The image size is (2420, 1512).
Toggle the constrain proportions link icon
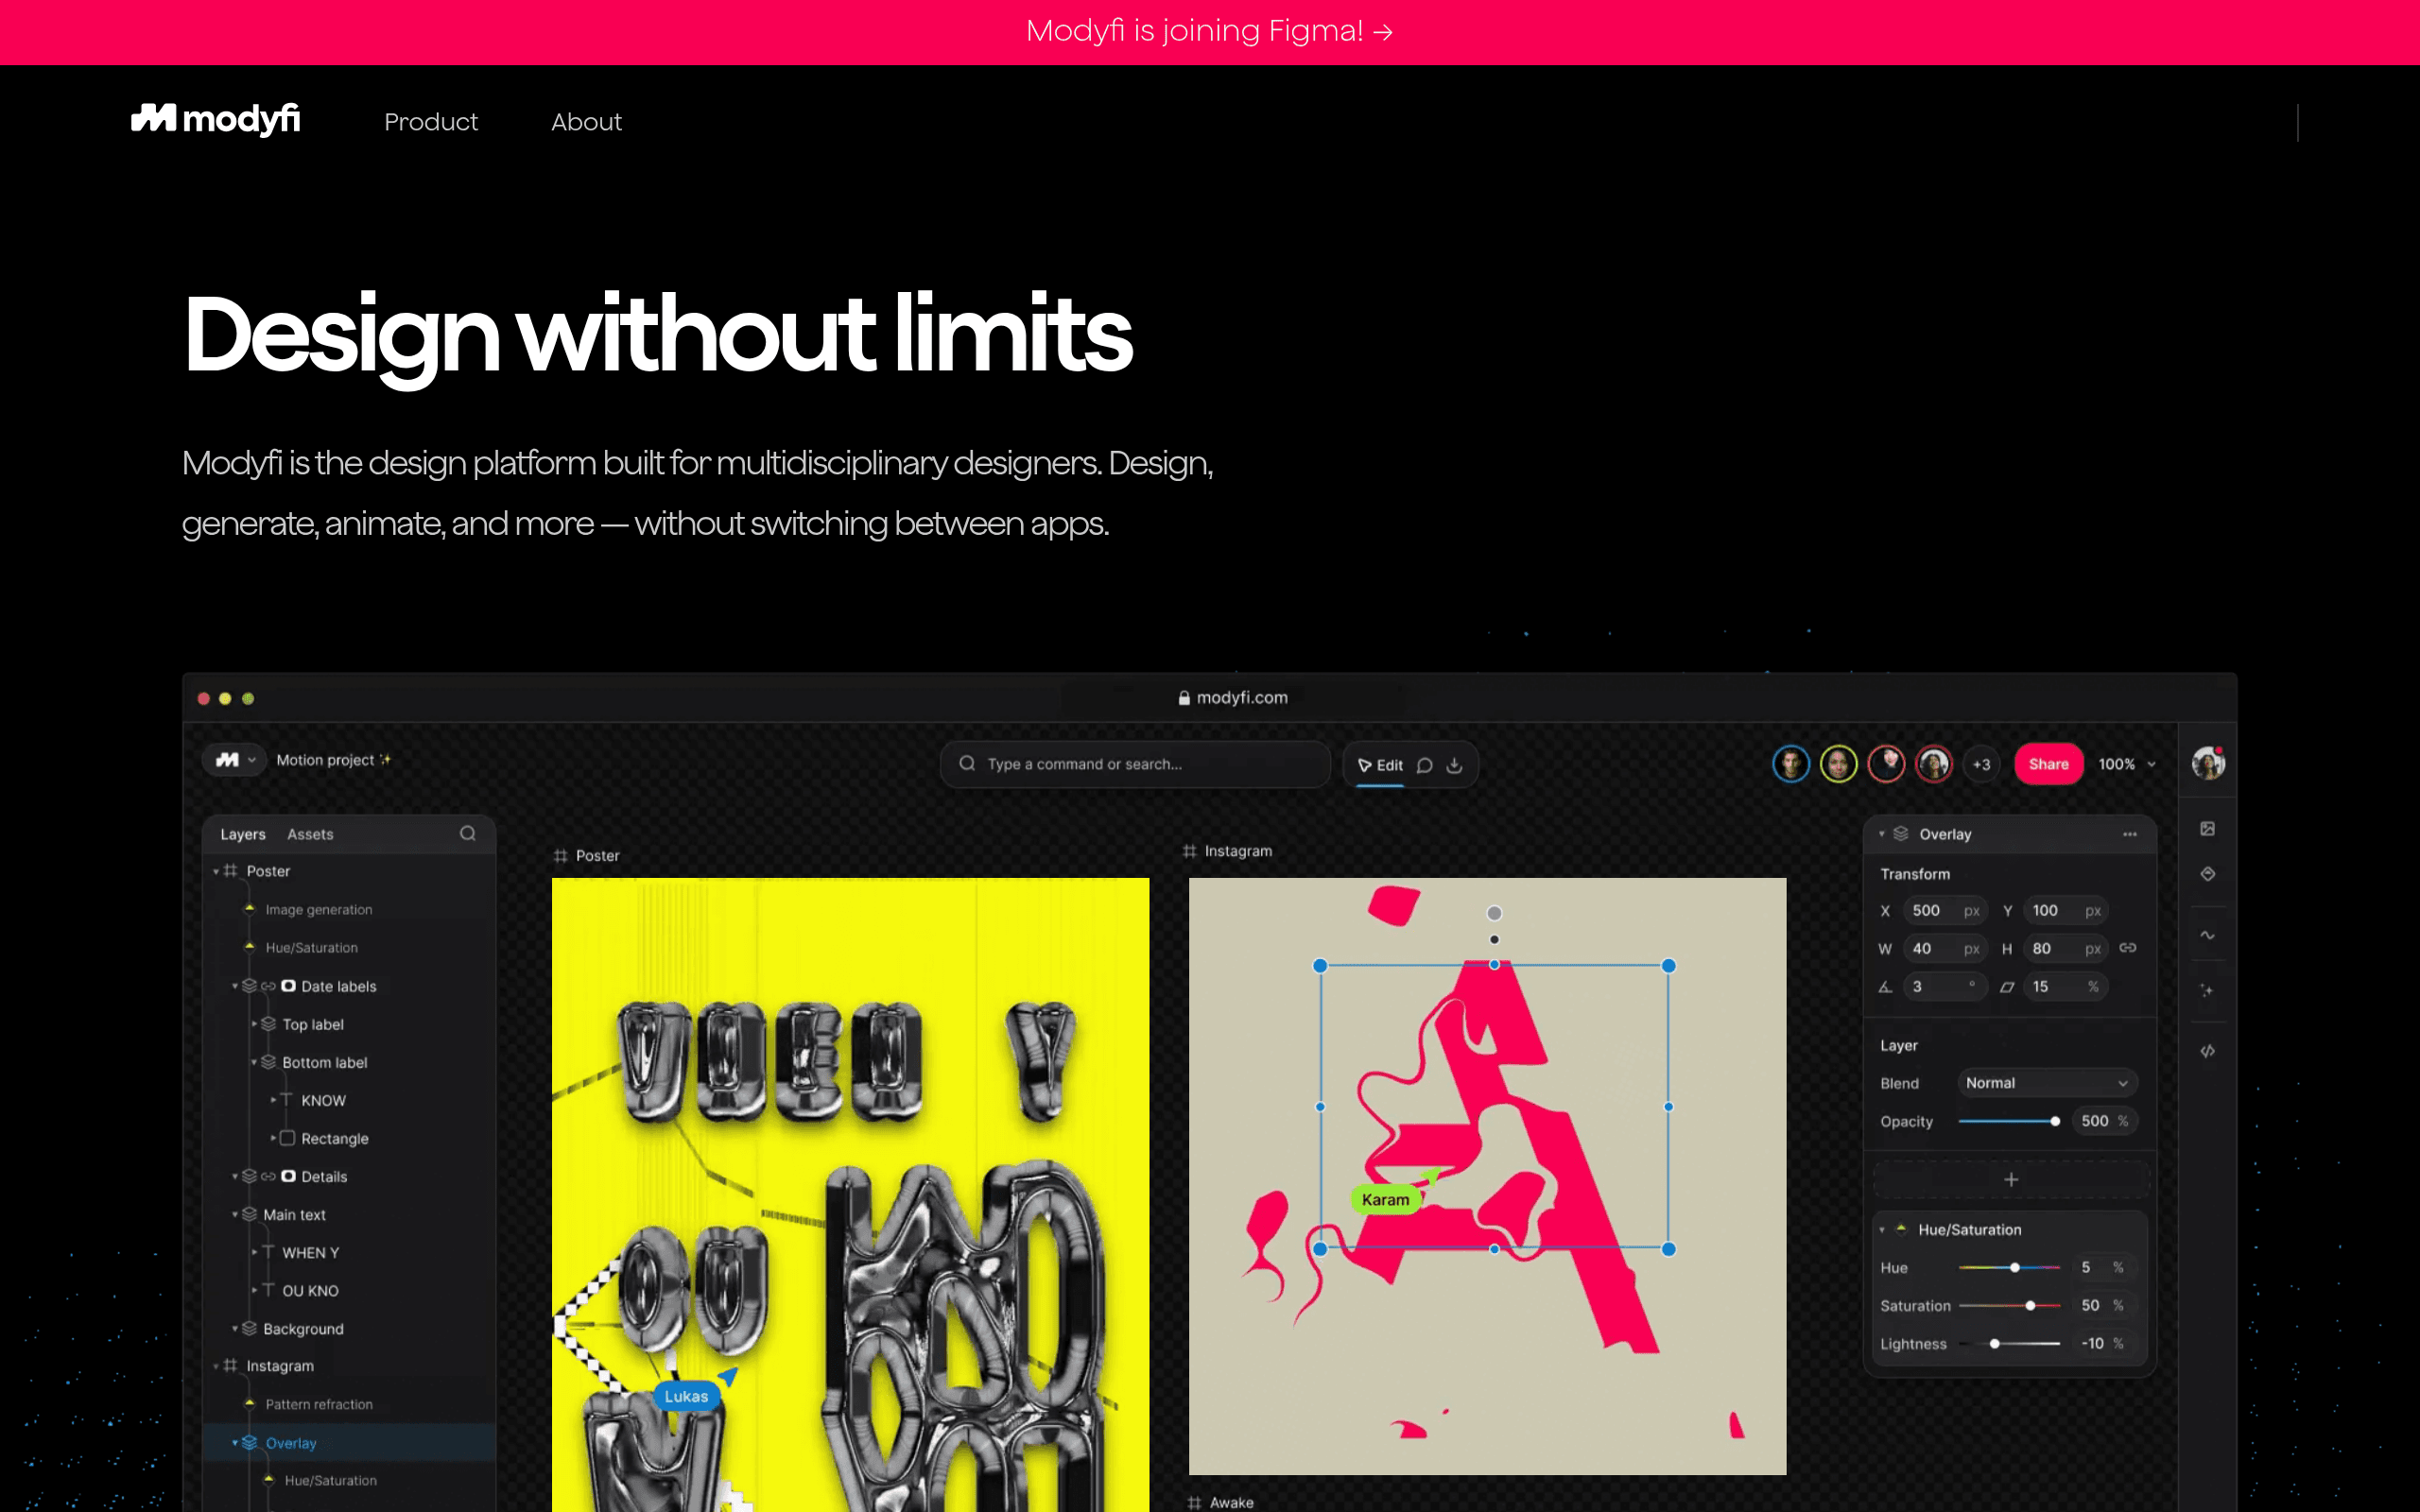coord(2128,948)
